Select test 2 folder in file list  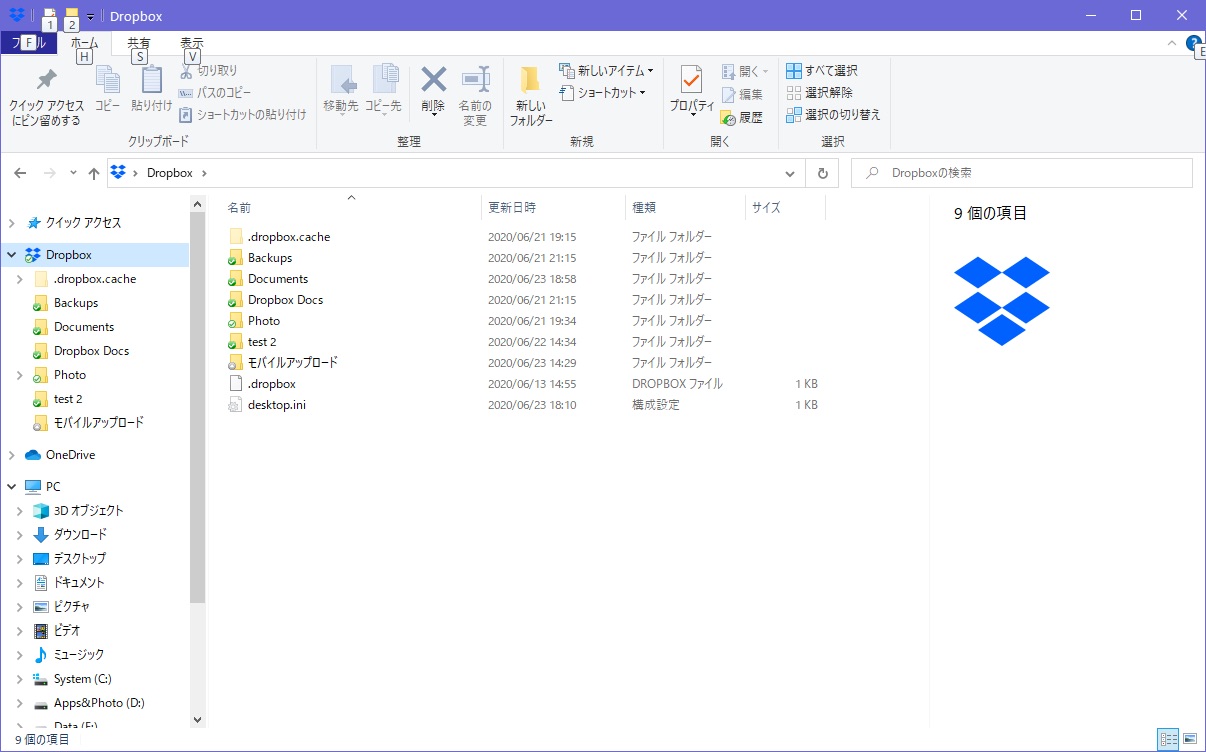262,342
